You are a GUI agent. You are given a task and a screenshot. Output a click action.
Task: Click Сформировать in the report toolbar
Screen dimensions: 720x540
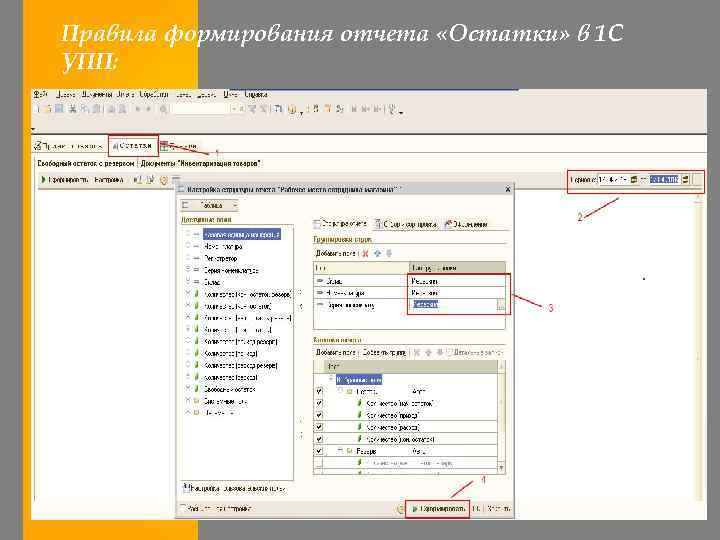coord(65,180)
